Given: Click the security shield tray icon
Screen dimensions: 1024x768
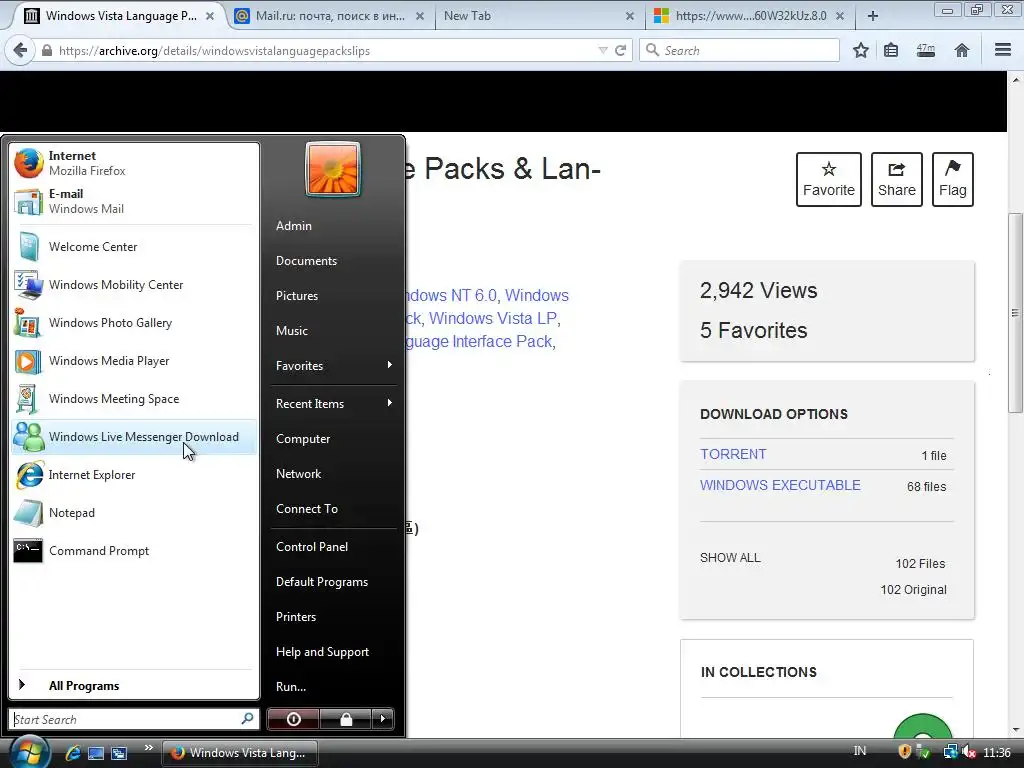Looking at the screenshot, I should 904,752.
